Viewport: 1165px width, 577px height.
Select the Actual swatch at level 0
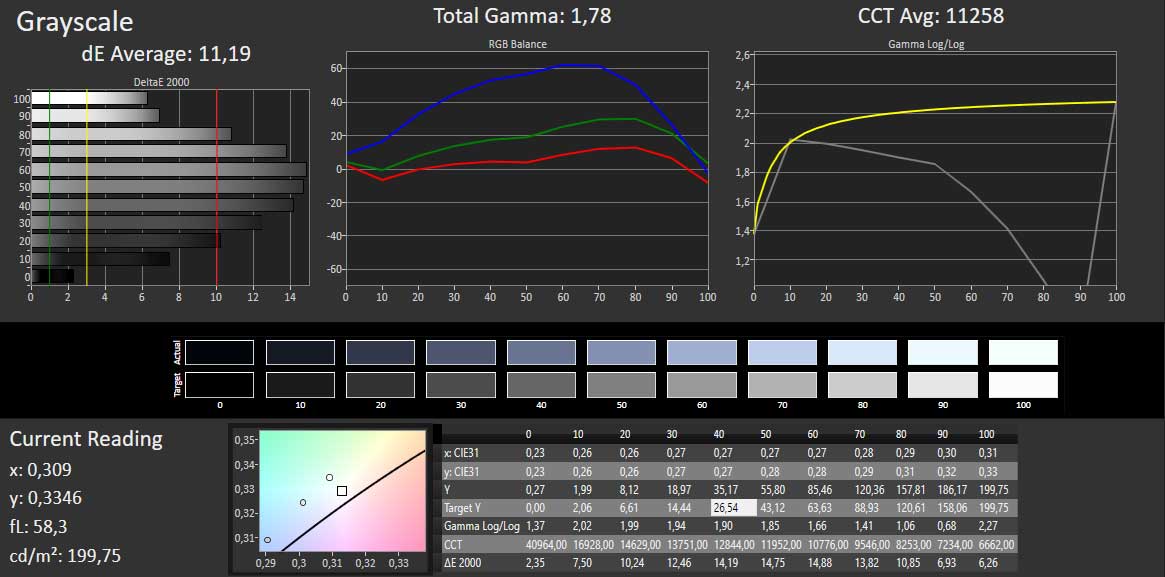point(219,352)
